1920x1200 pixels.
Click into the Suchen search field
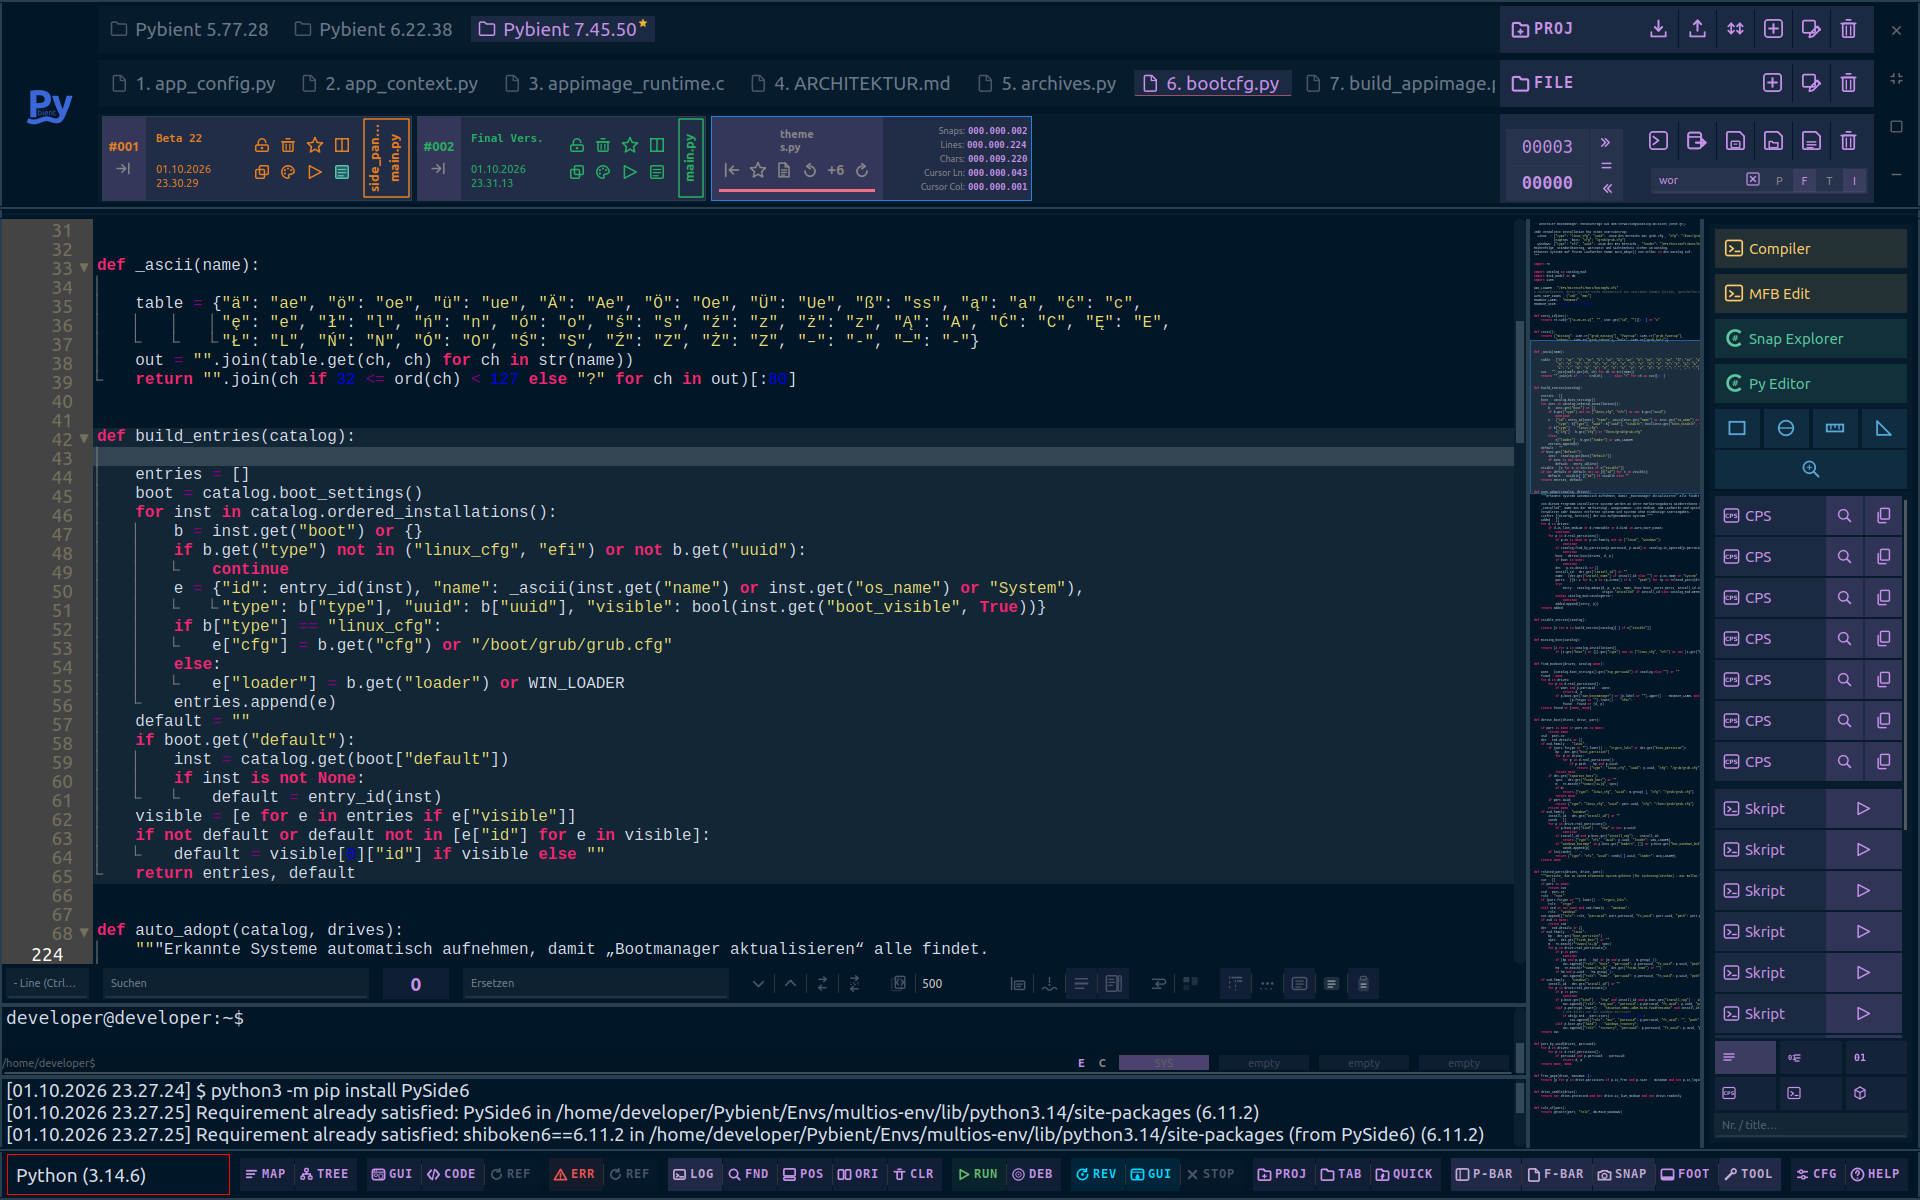[236, 984]
